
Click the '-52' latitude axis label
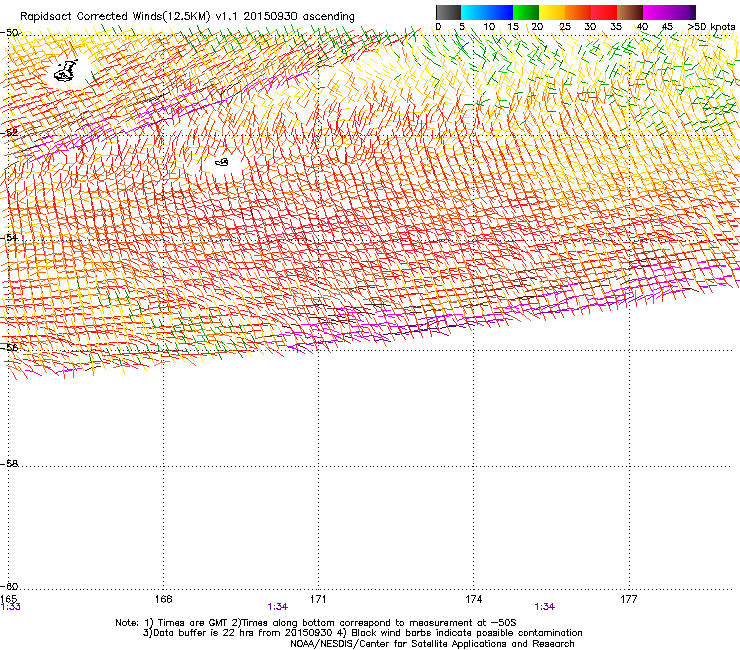click(9, 133)
